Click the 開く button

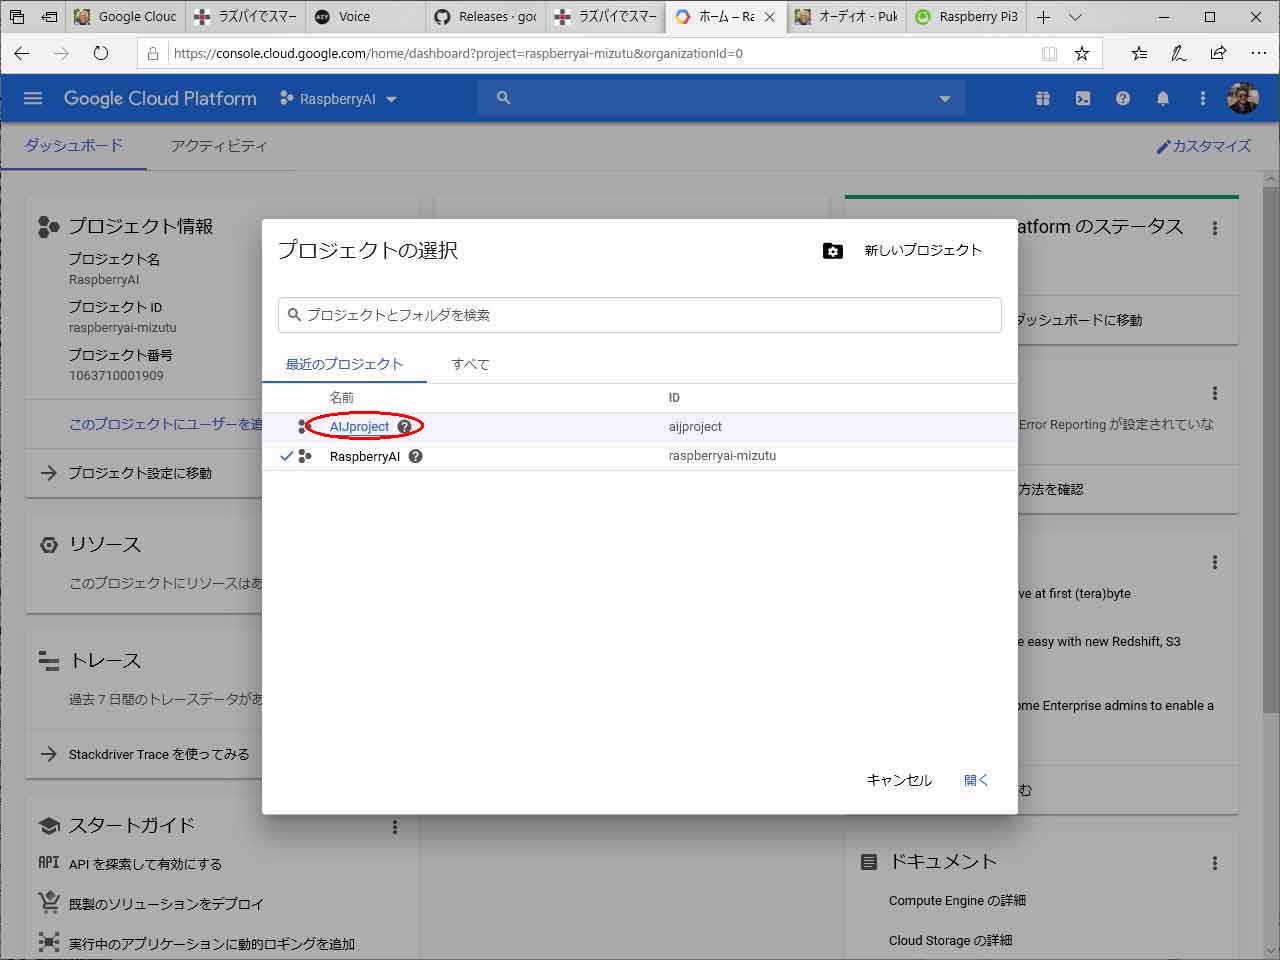[x=976, y=780]
